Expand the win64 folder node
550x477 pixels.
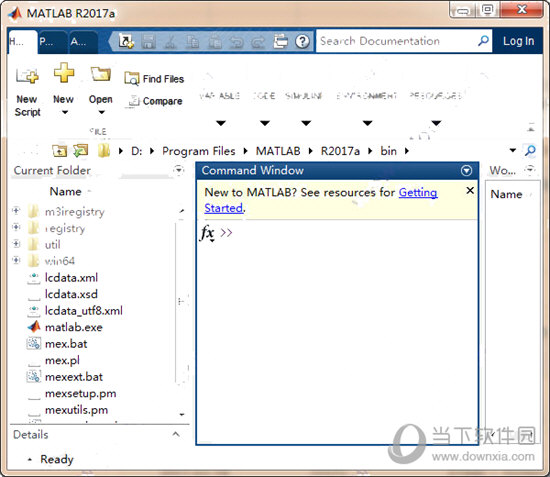pyautogui.click(x=16, y=260)
